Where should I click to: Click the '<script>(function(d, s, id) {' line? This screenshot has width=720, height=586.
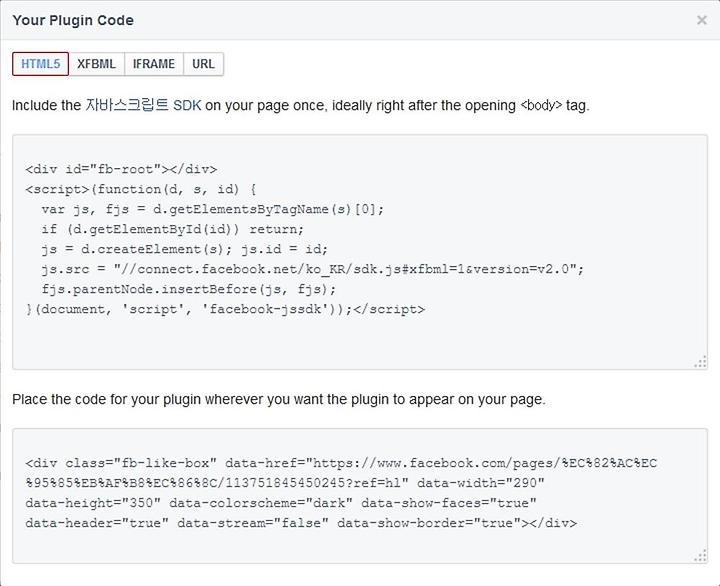(141, 189)
